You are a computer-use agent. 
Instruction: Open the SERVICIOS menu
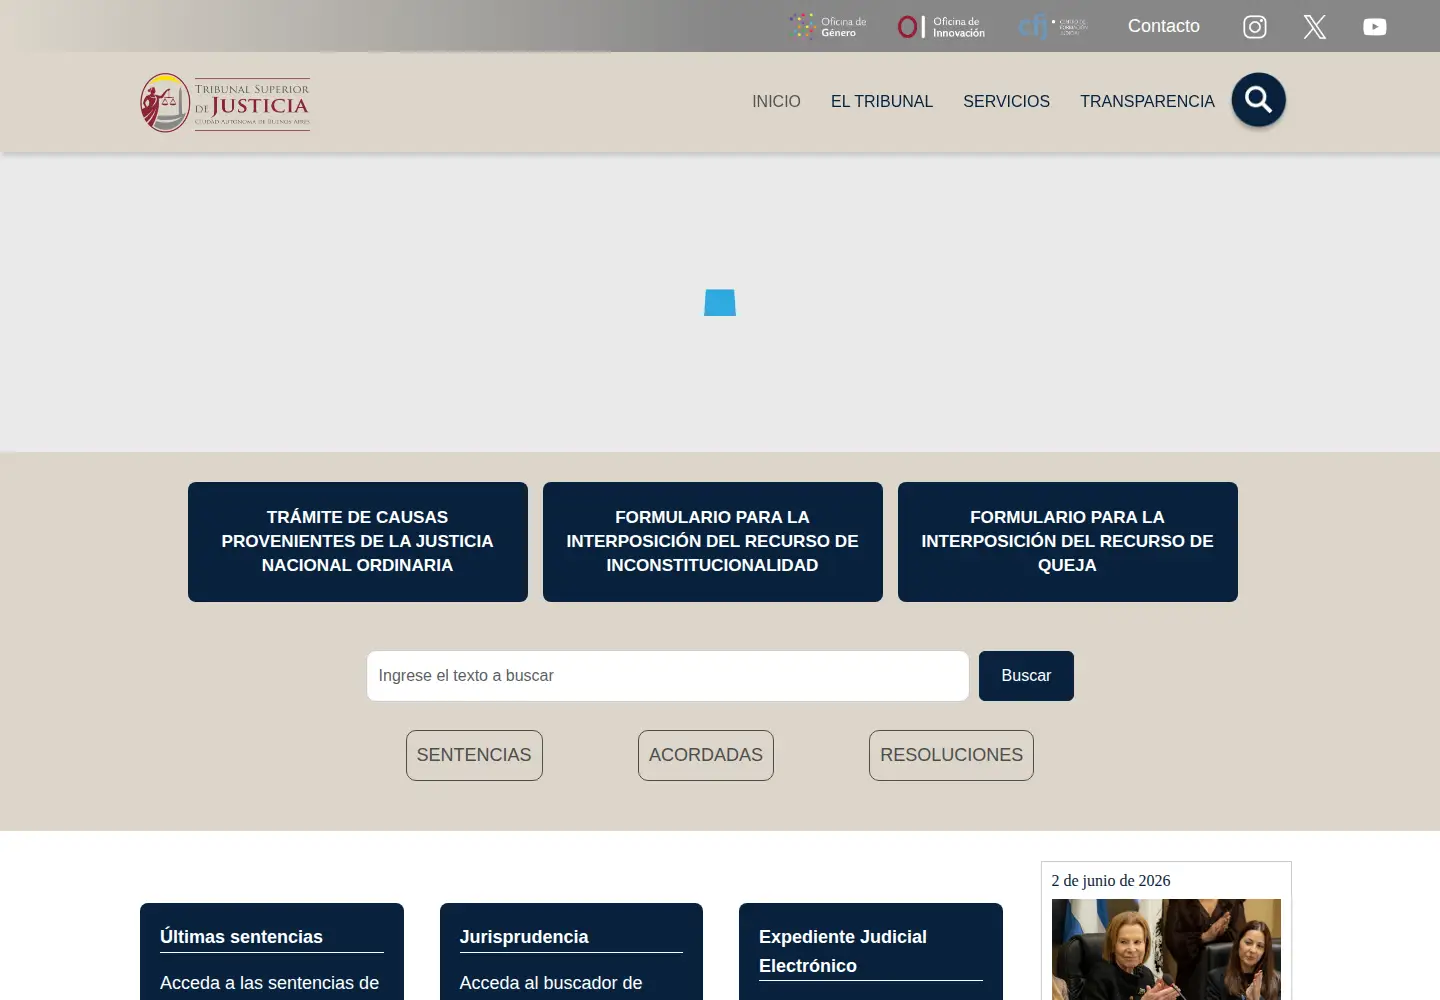[1006, 102]
